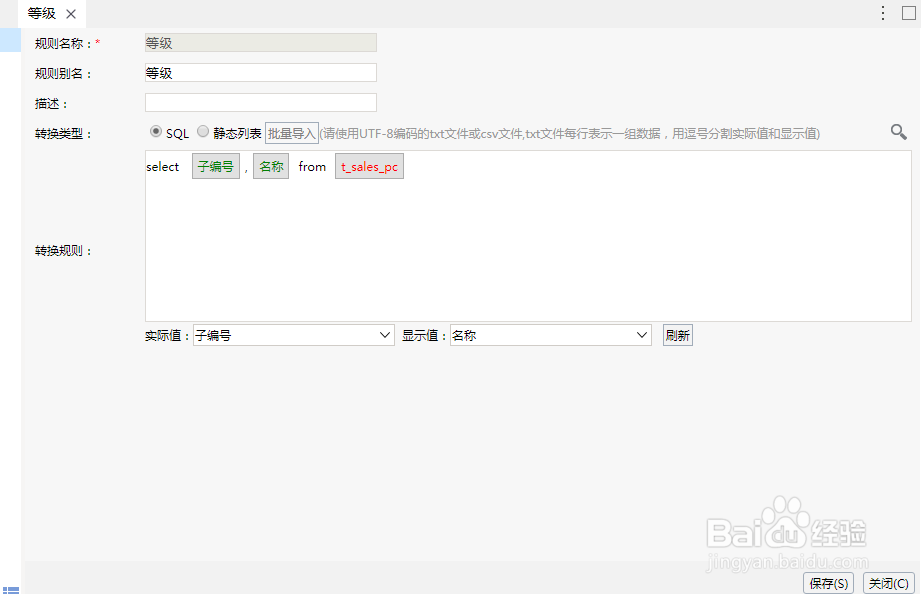Select the SQL radio button
921x594 pixels.
156,132
